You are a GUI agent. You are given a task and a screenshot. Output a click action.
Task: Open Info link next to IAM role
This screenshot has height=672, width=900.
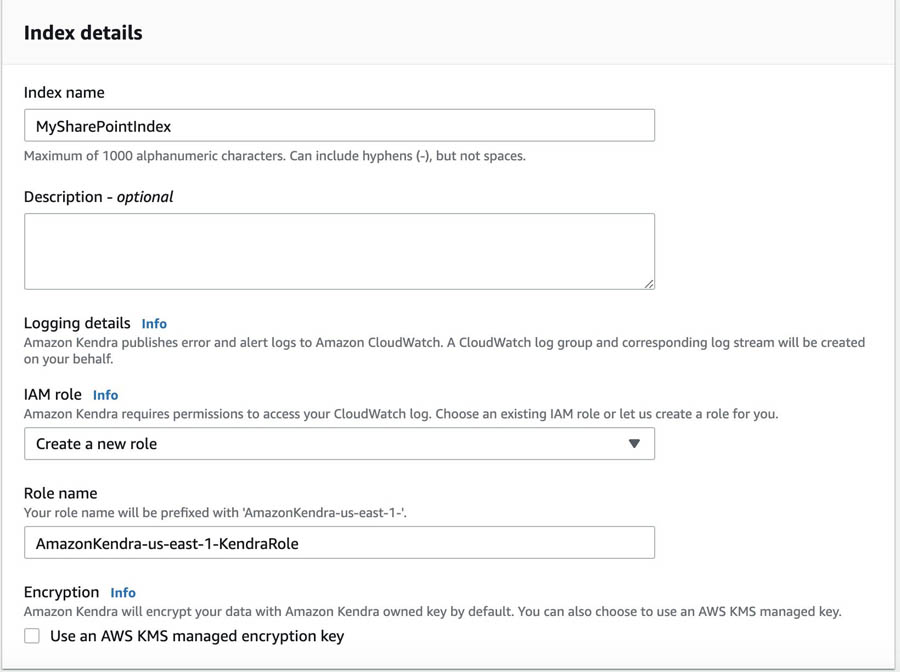105,395
